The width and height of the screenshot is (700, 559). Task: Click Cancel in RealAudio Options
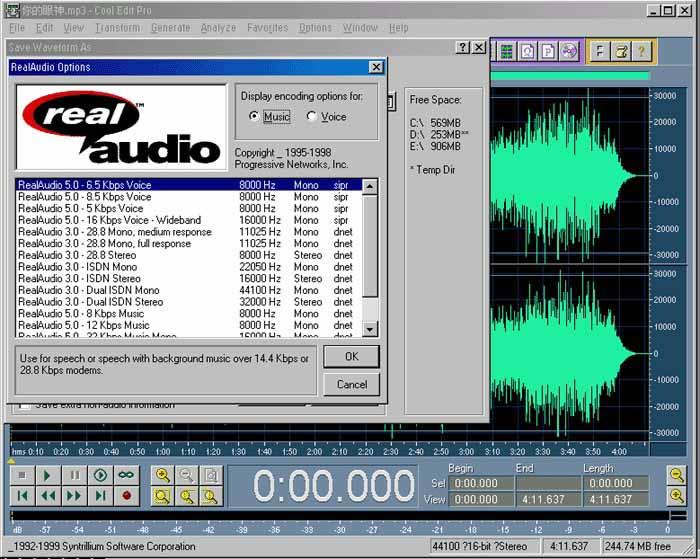click(351, 384)
